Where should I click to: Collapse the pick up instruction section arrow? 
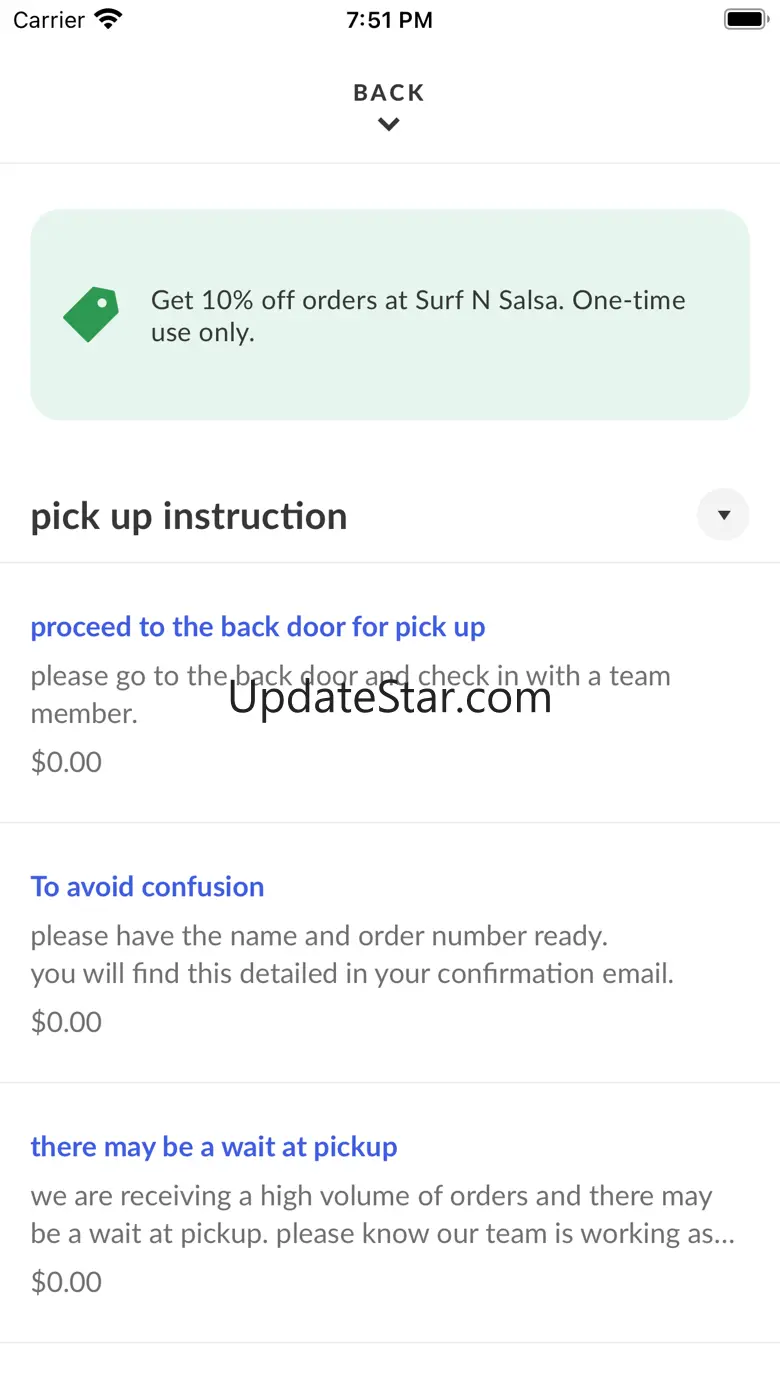723,515
